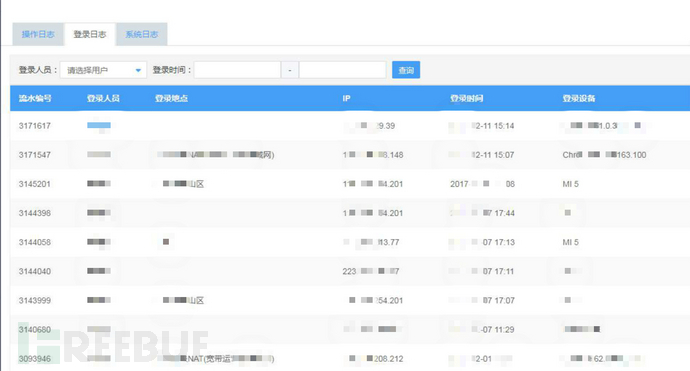Click the 流水编号 column header
The width and height of the screenshot is (690, 371).
click(35, 99)
